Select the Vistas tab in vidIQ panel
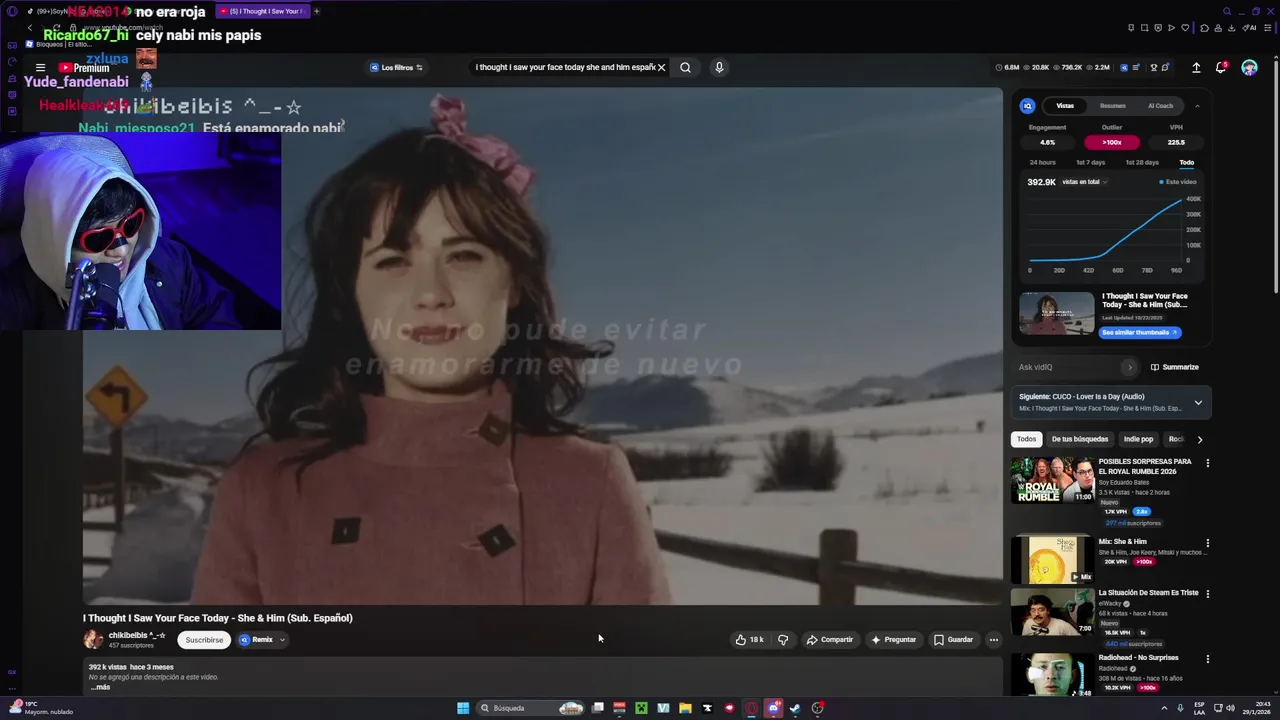1280x720 pixels. (1065, 106)
